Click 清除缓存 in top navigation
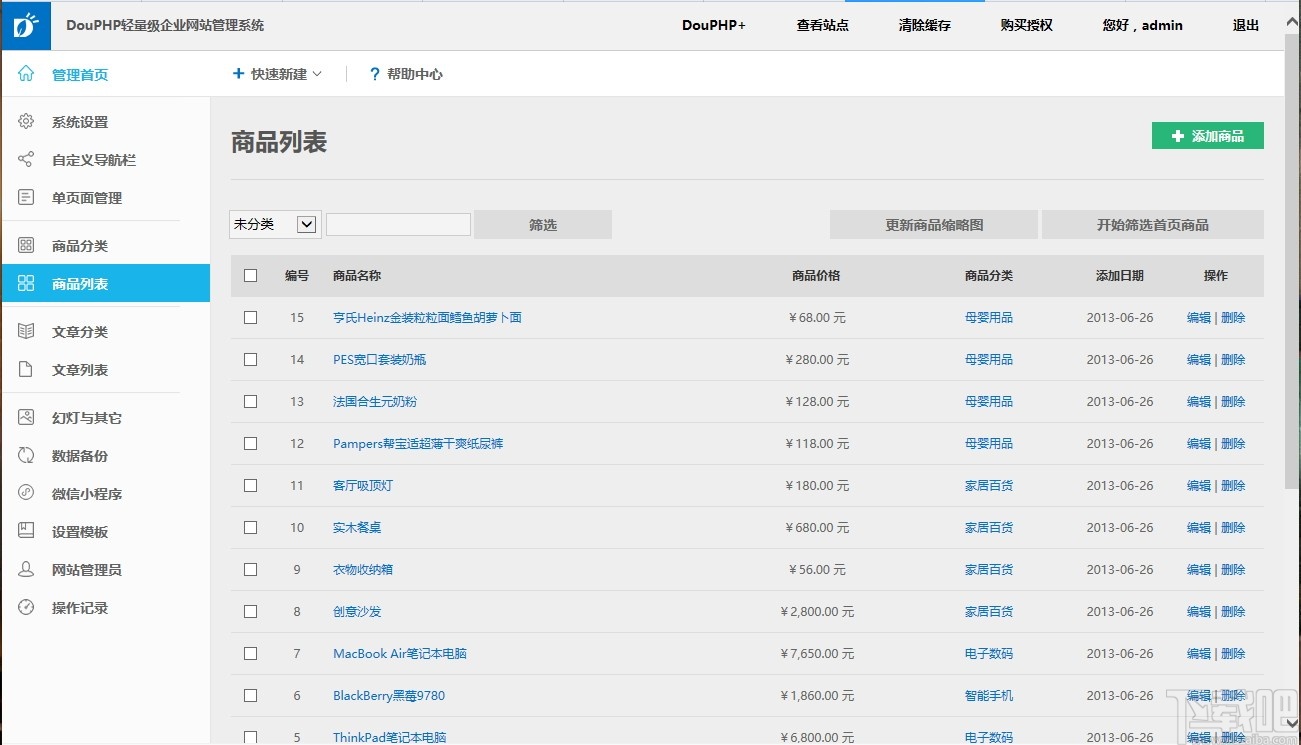The width and height of the screenshot is (1301, 745). click(x=924, y=25)
